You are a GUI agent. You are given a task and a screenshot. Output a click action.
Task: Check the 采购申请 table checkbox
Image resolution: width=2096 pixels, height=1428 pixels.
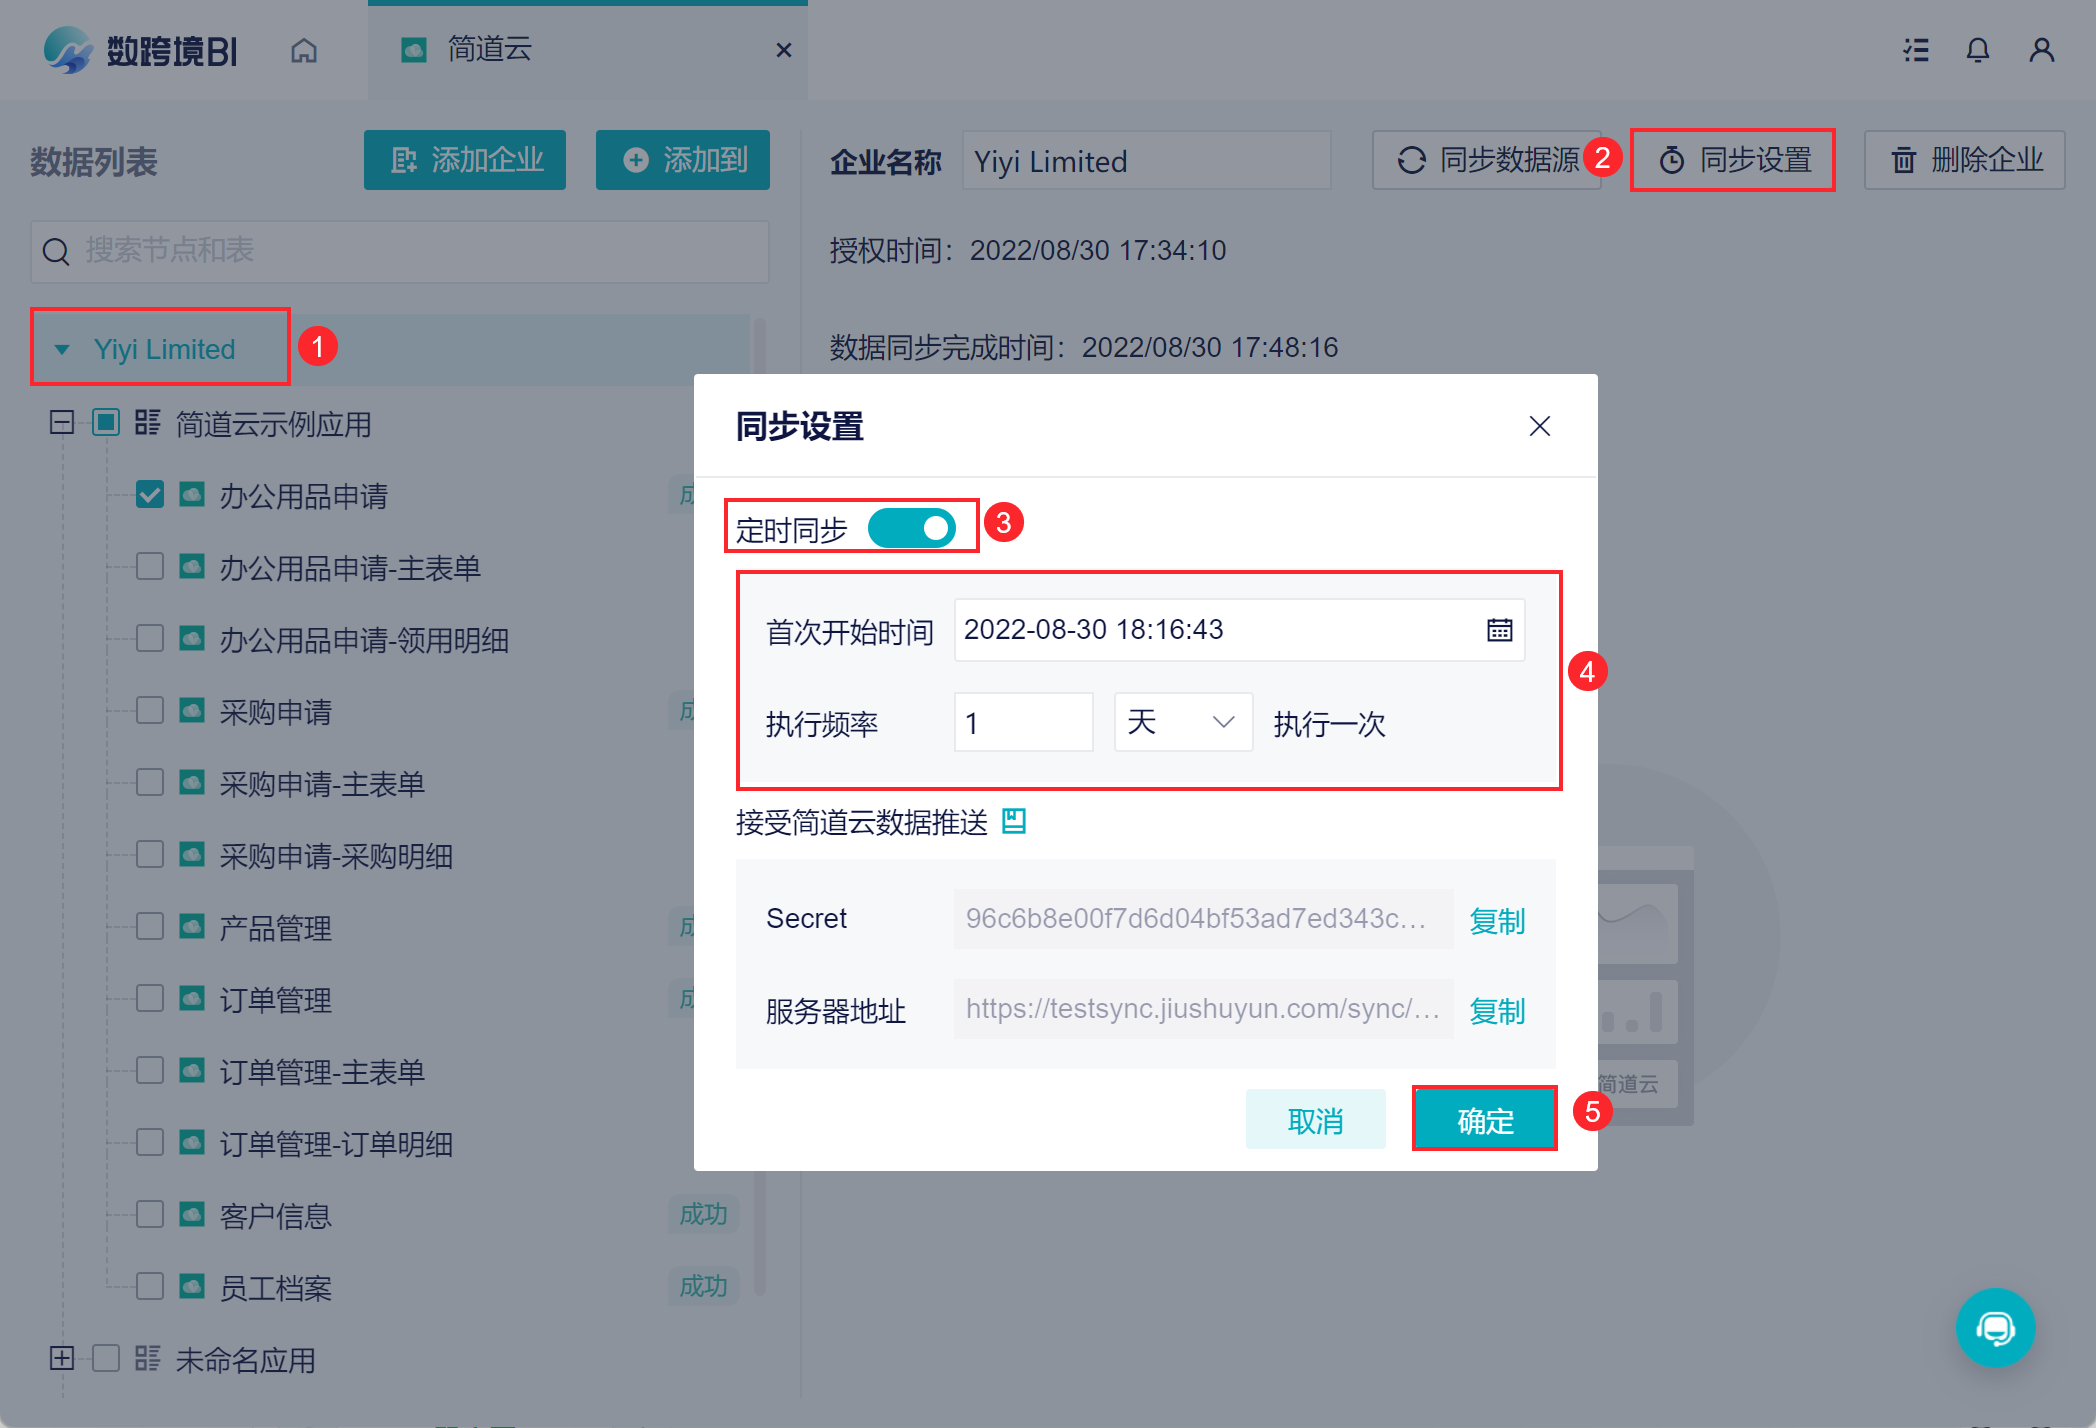coord(150,711)
